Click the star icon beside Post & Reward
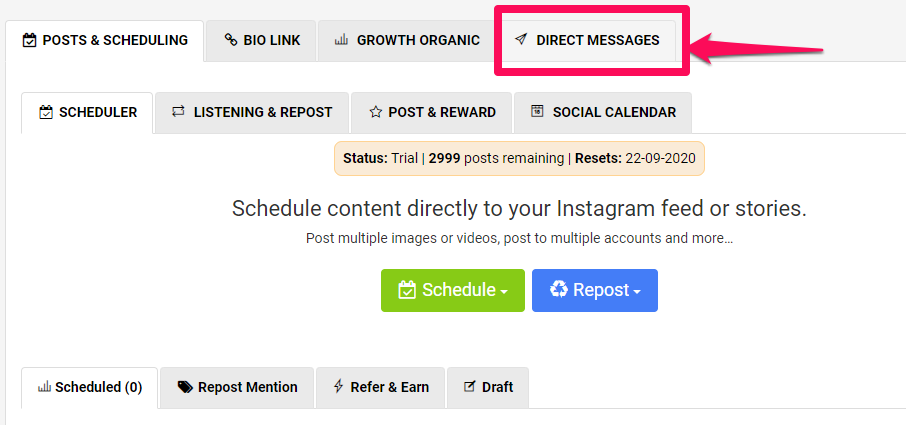Image resolution: width=906 pixels, height=425 pixels. tap(376, 112)
